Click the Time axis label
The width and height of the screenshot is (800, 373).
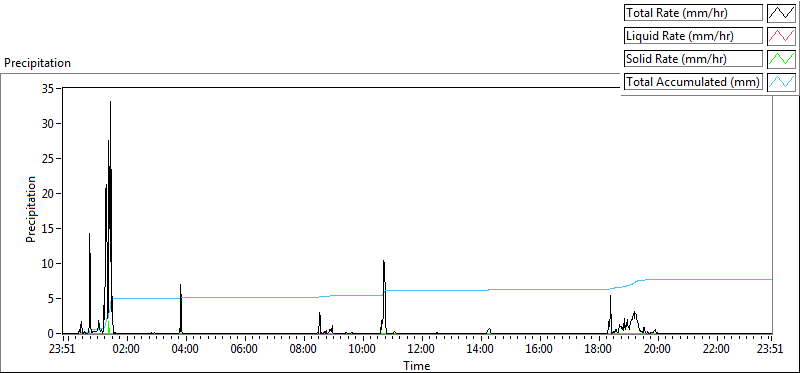pos(417,365)
